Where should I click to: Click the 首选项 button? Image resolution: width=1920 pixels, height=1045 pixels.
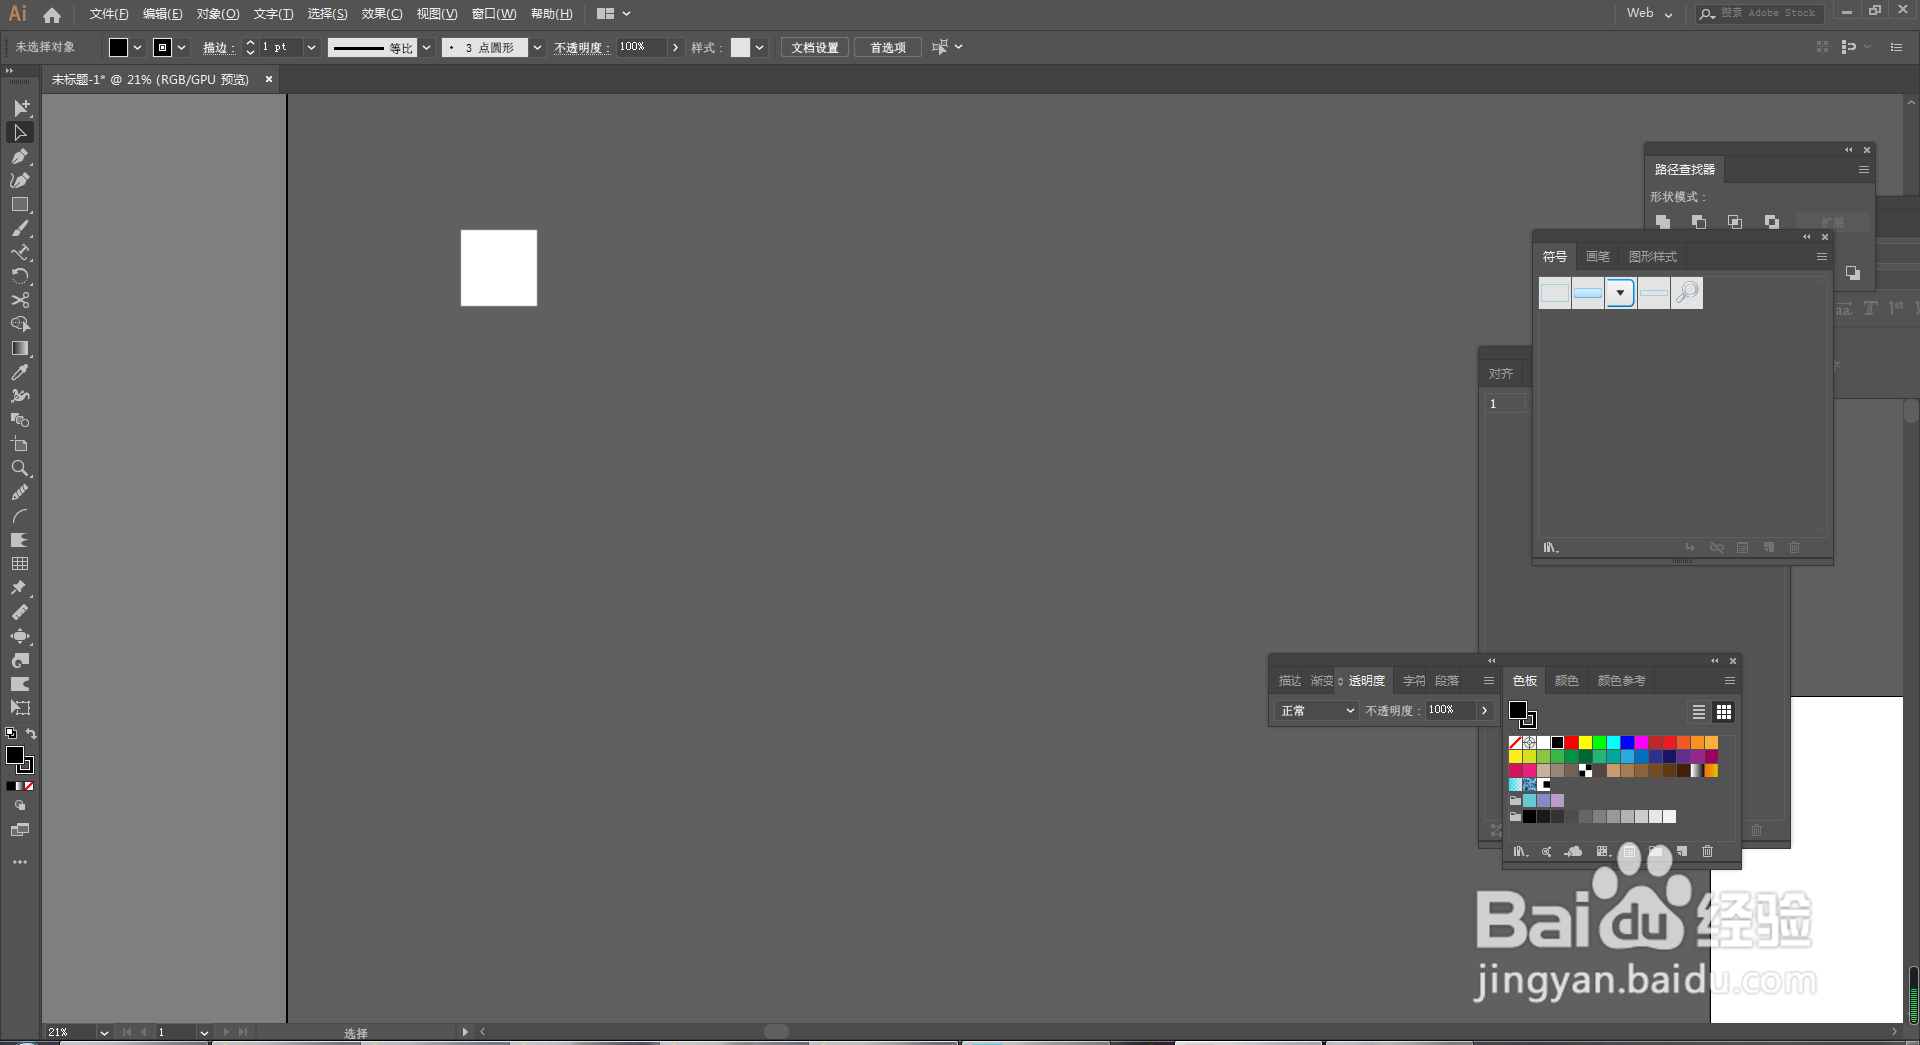pyautogui.click(x=888, y=47)
